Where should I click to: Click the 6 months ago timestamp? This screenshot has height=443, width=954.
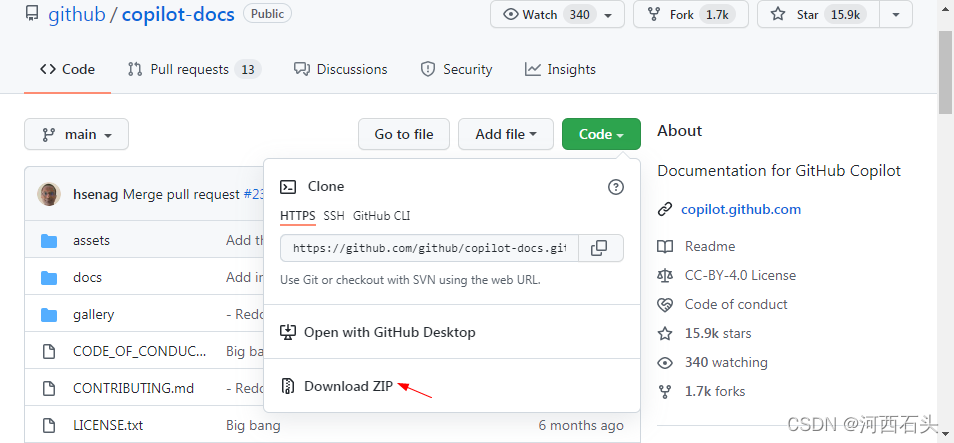tap(580, 425)
